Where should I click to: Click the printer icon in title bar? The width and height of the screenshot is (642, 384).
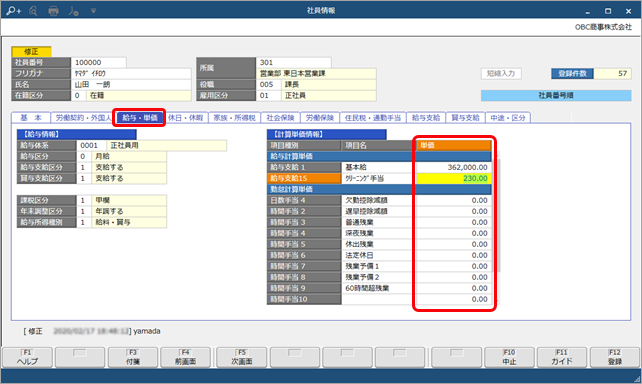coord(53,11)
